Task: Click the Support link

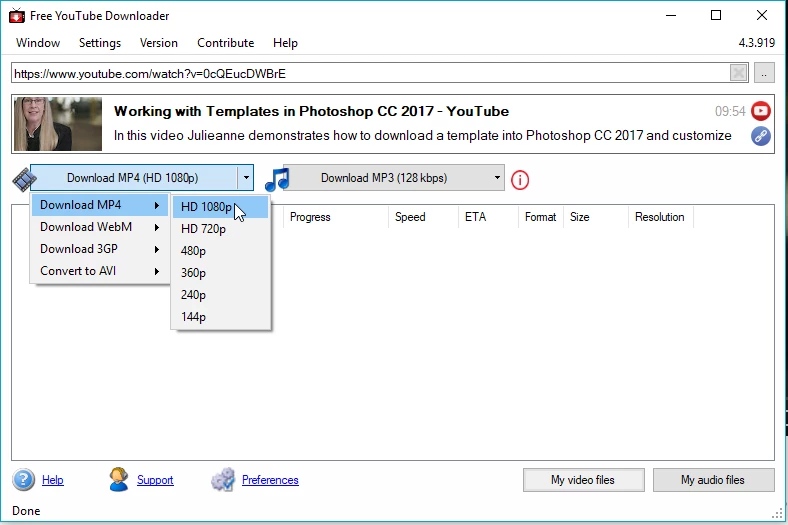Action: coord(155,480)
